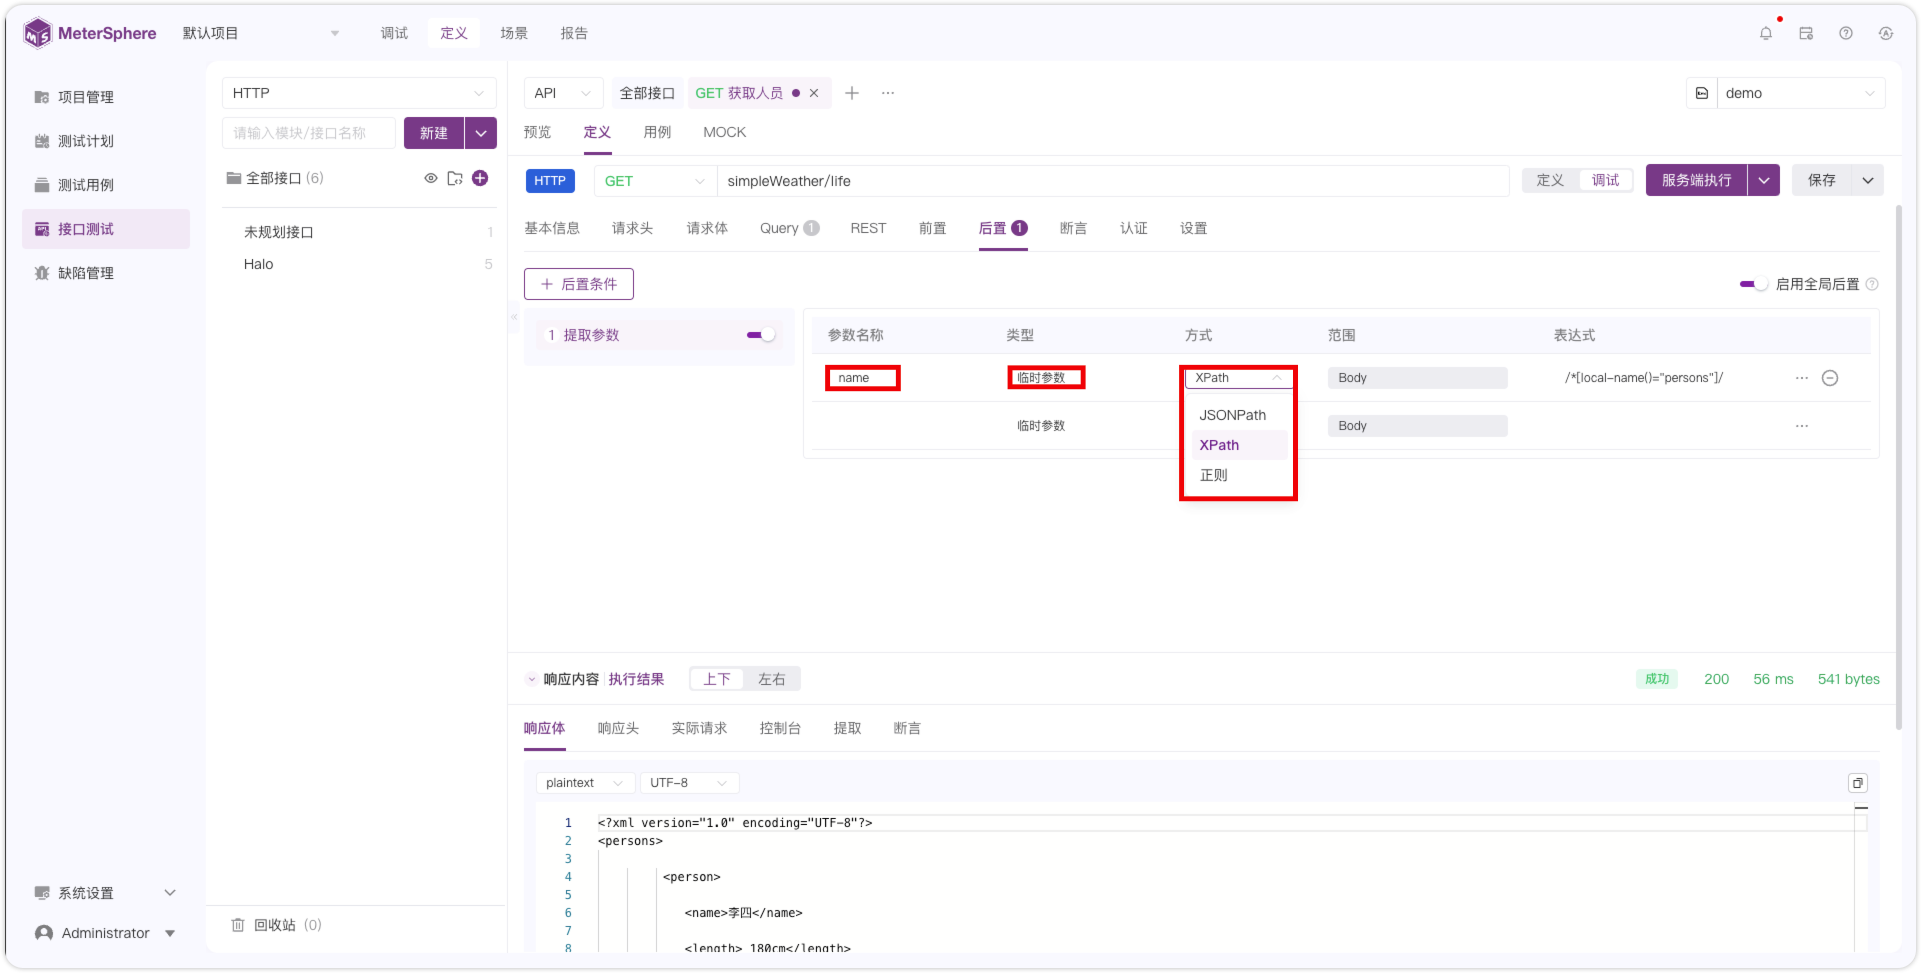This screenshot has width=1921, height=973.
Task: Remove the name extraction row
Action: (1830, 378)
